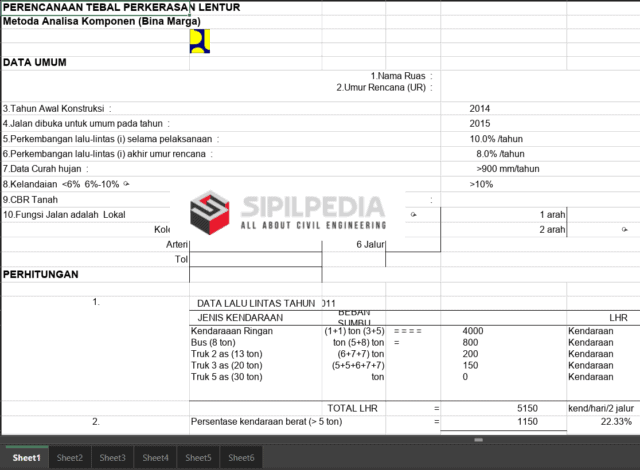Viewport: 640px width, 470px height.
Task: Go to the Sheet4 tab
Action: point(156,458)
